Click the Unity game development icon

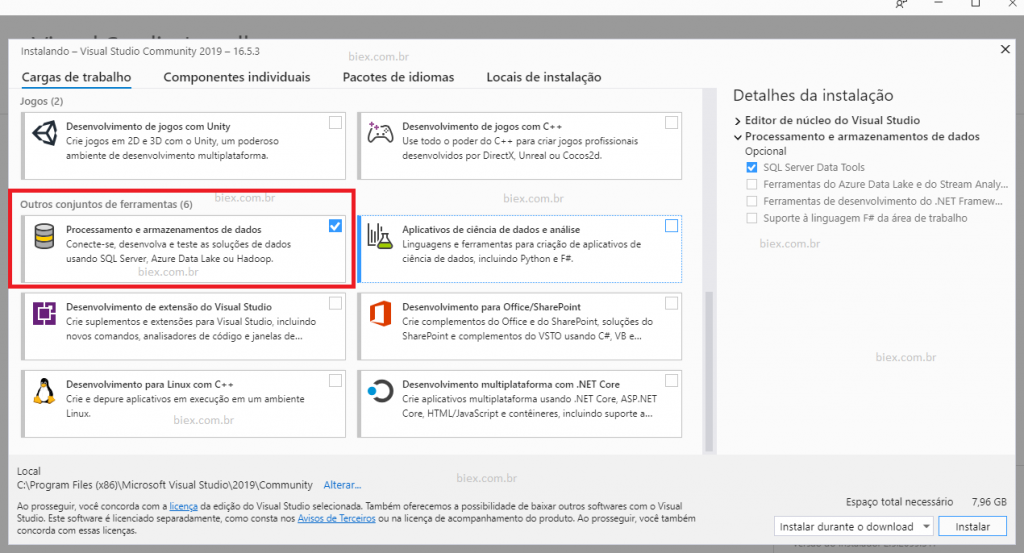pyautogui.click(x=44, y=133)
